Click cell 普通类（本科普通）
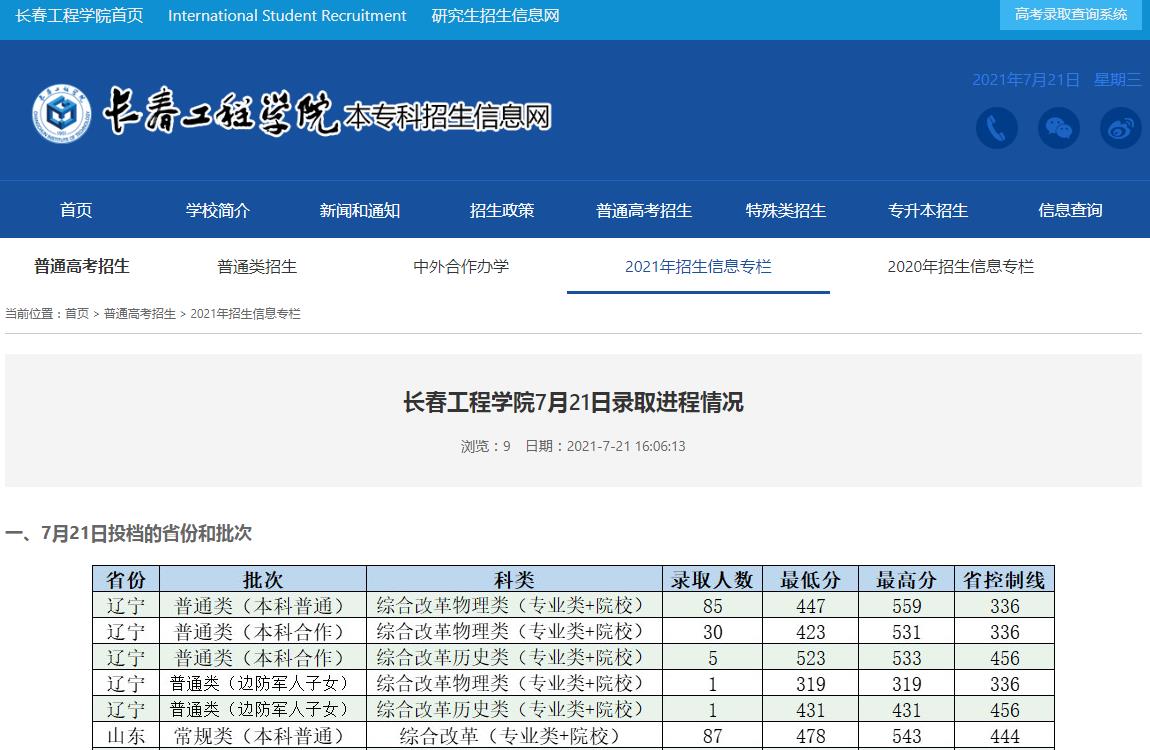The width and height of the screenshot is (1150, 750). pos(263,605)
